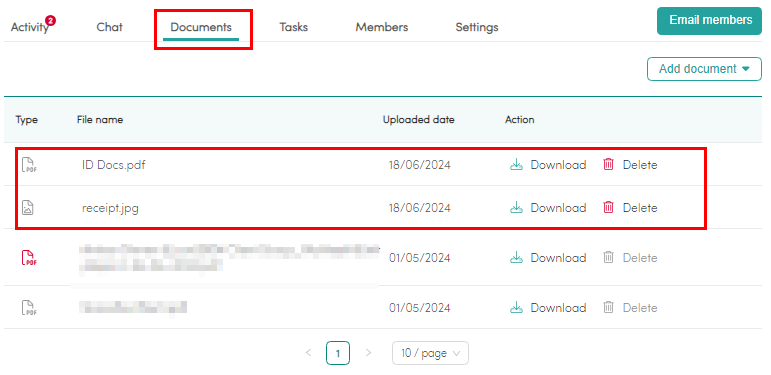Open the Members tab
Viewport: 771px width, 375px height.
point(382,27)
